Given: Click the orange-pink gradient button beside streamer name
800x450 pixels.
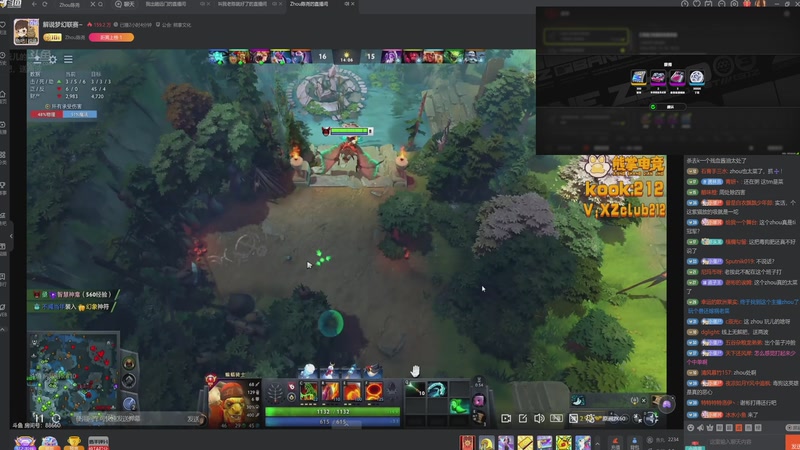Looking at the screenshot, I should 111,37.
